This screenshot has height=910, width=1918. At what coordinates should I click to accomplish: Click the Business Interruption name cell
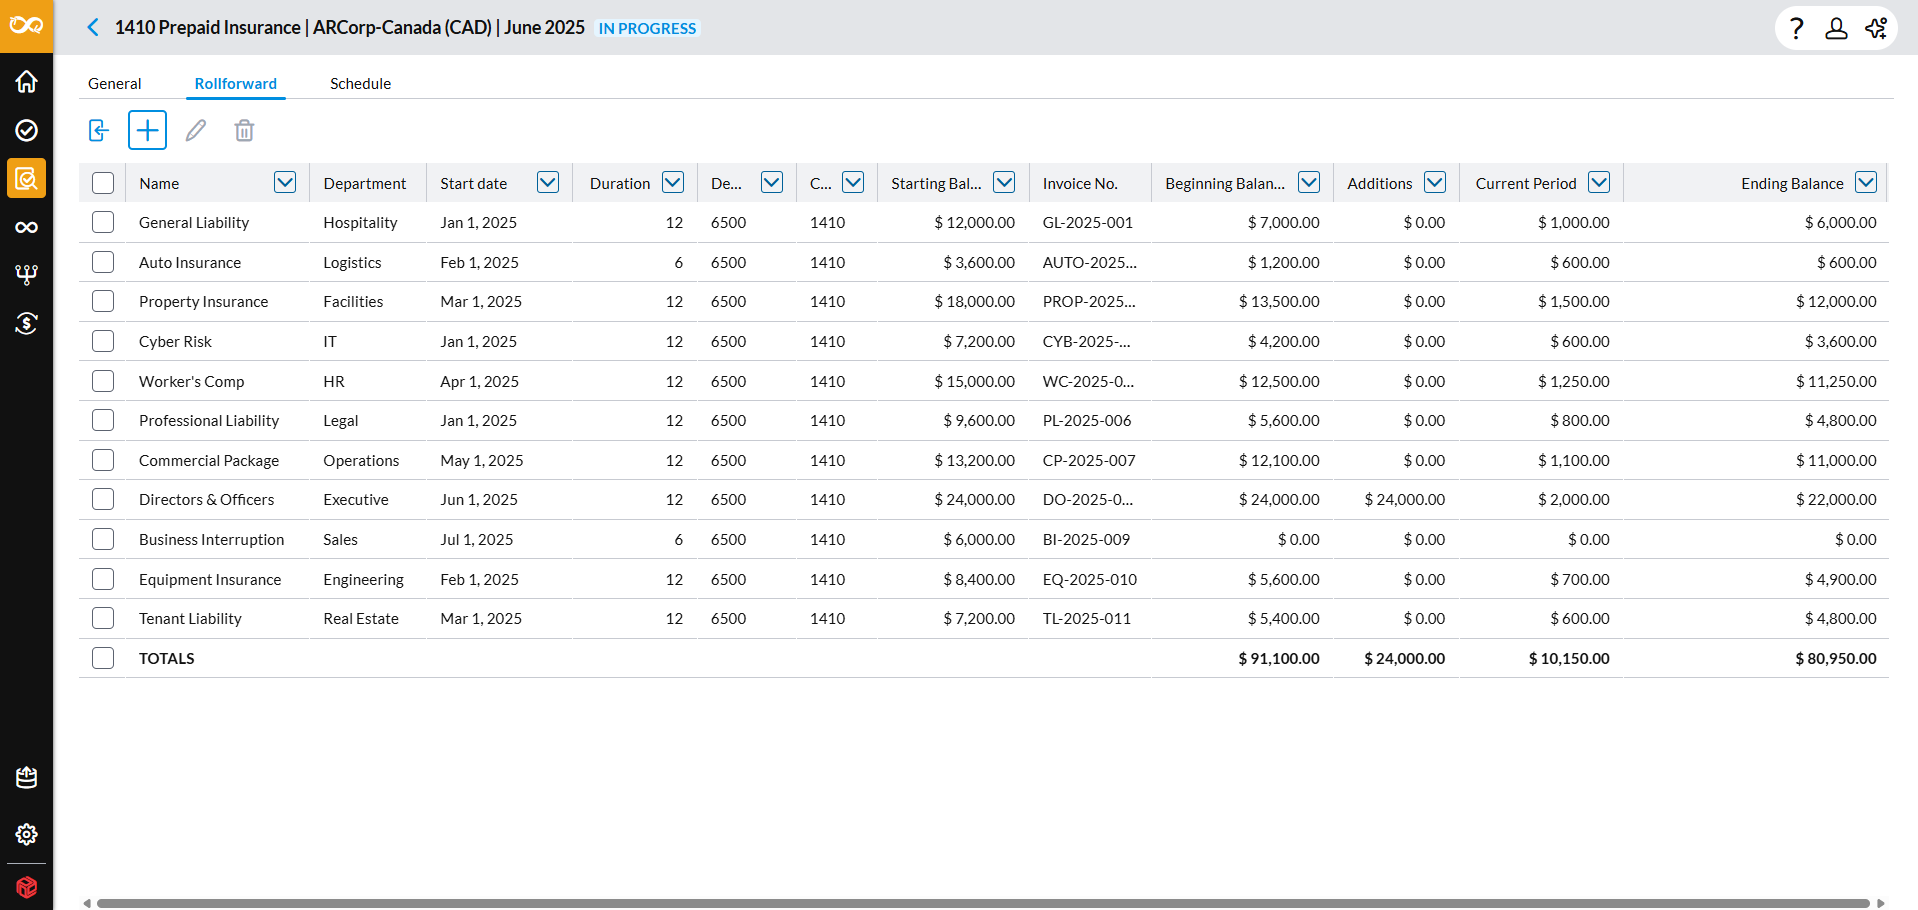(212, 539)
